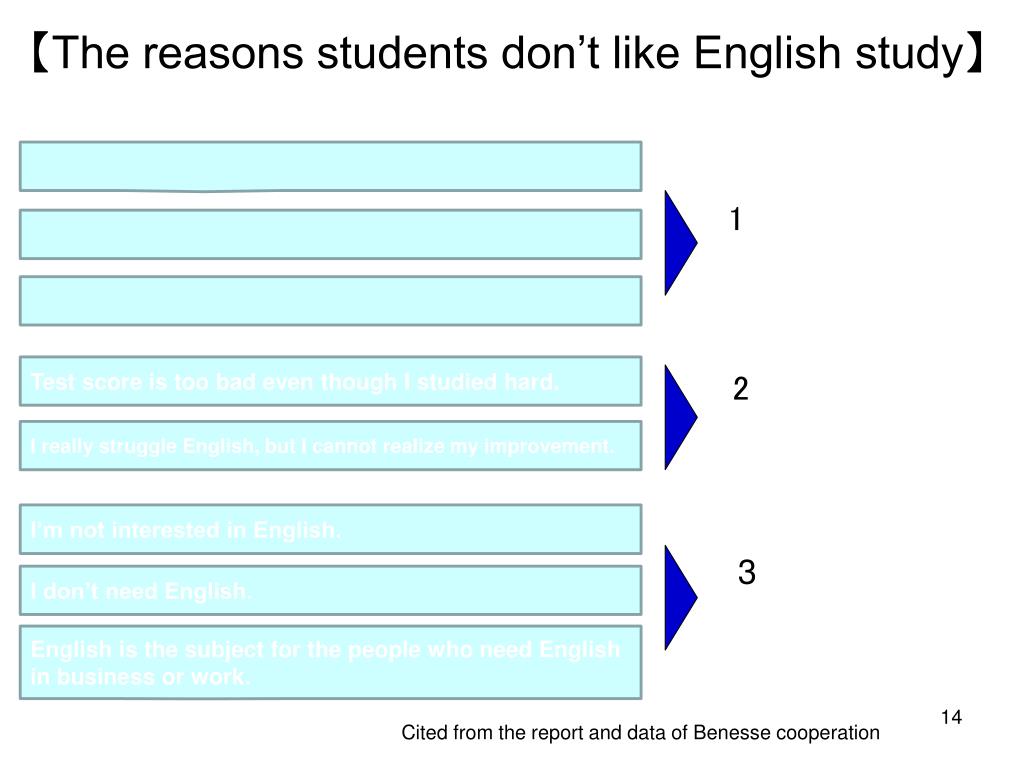Select the second empty cyan box

coord(330,234)
